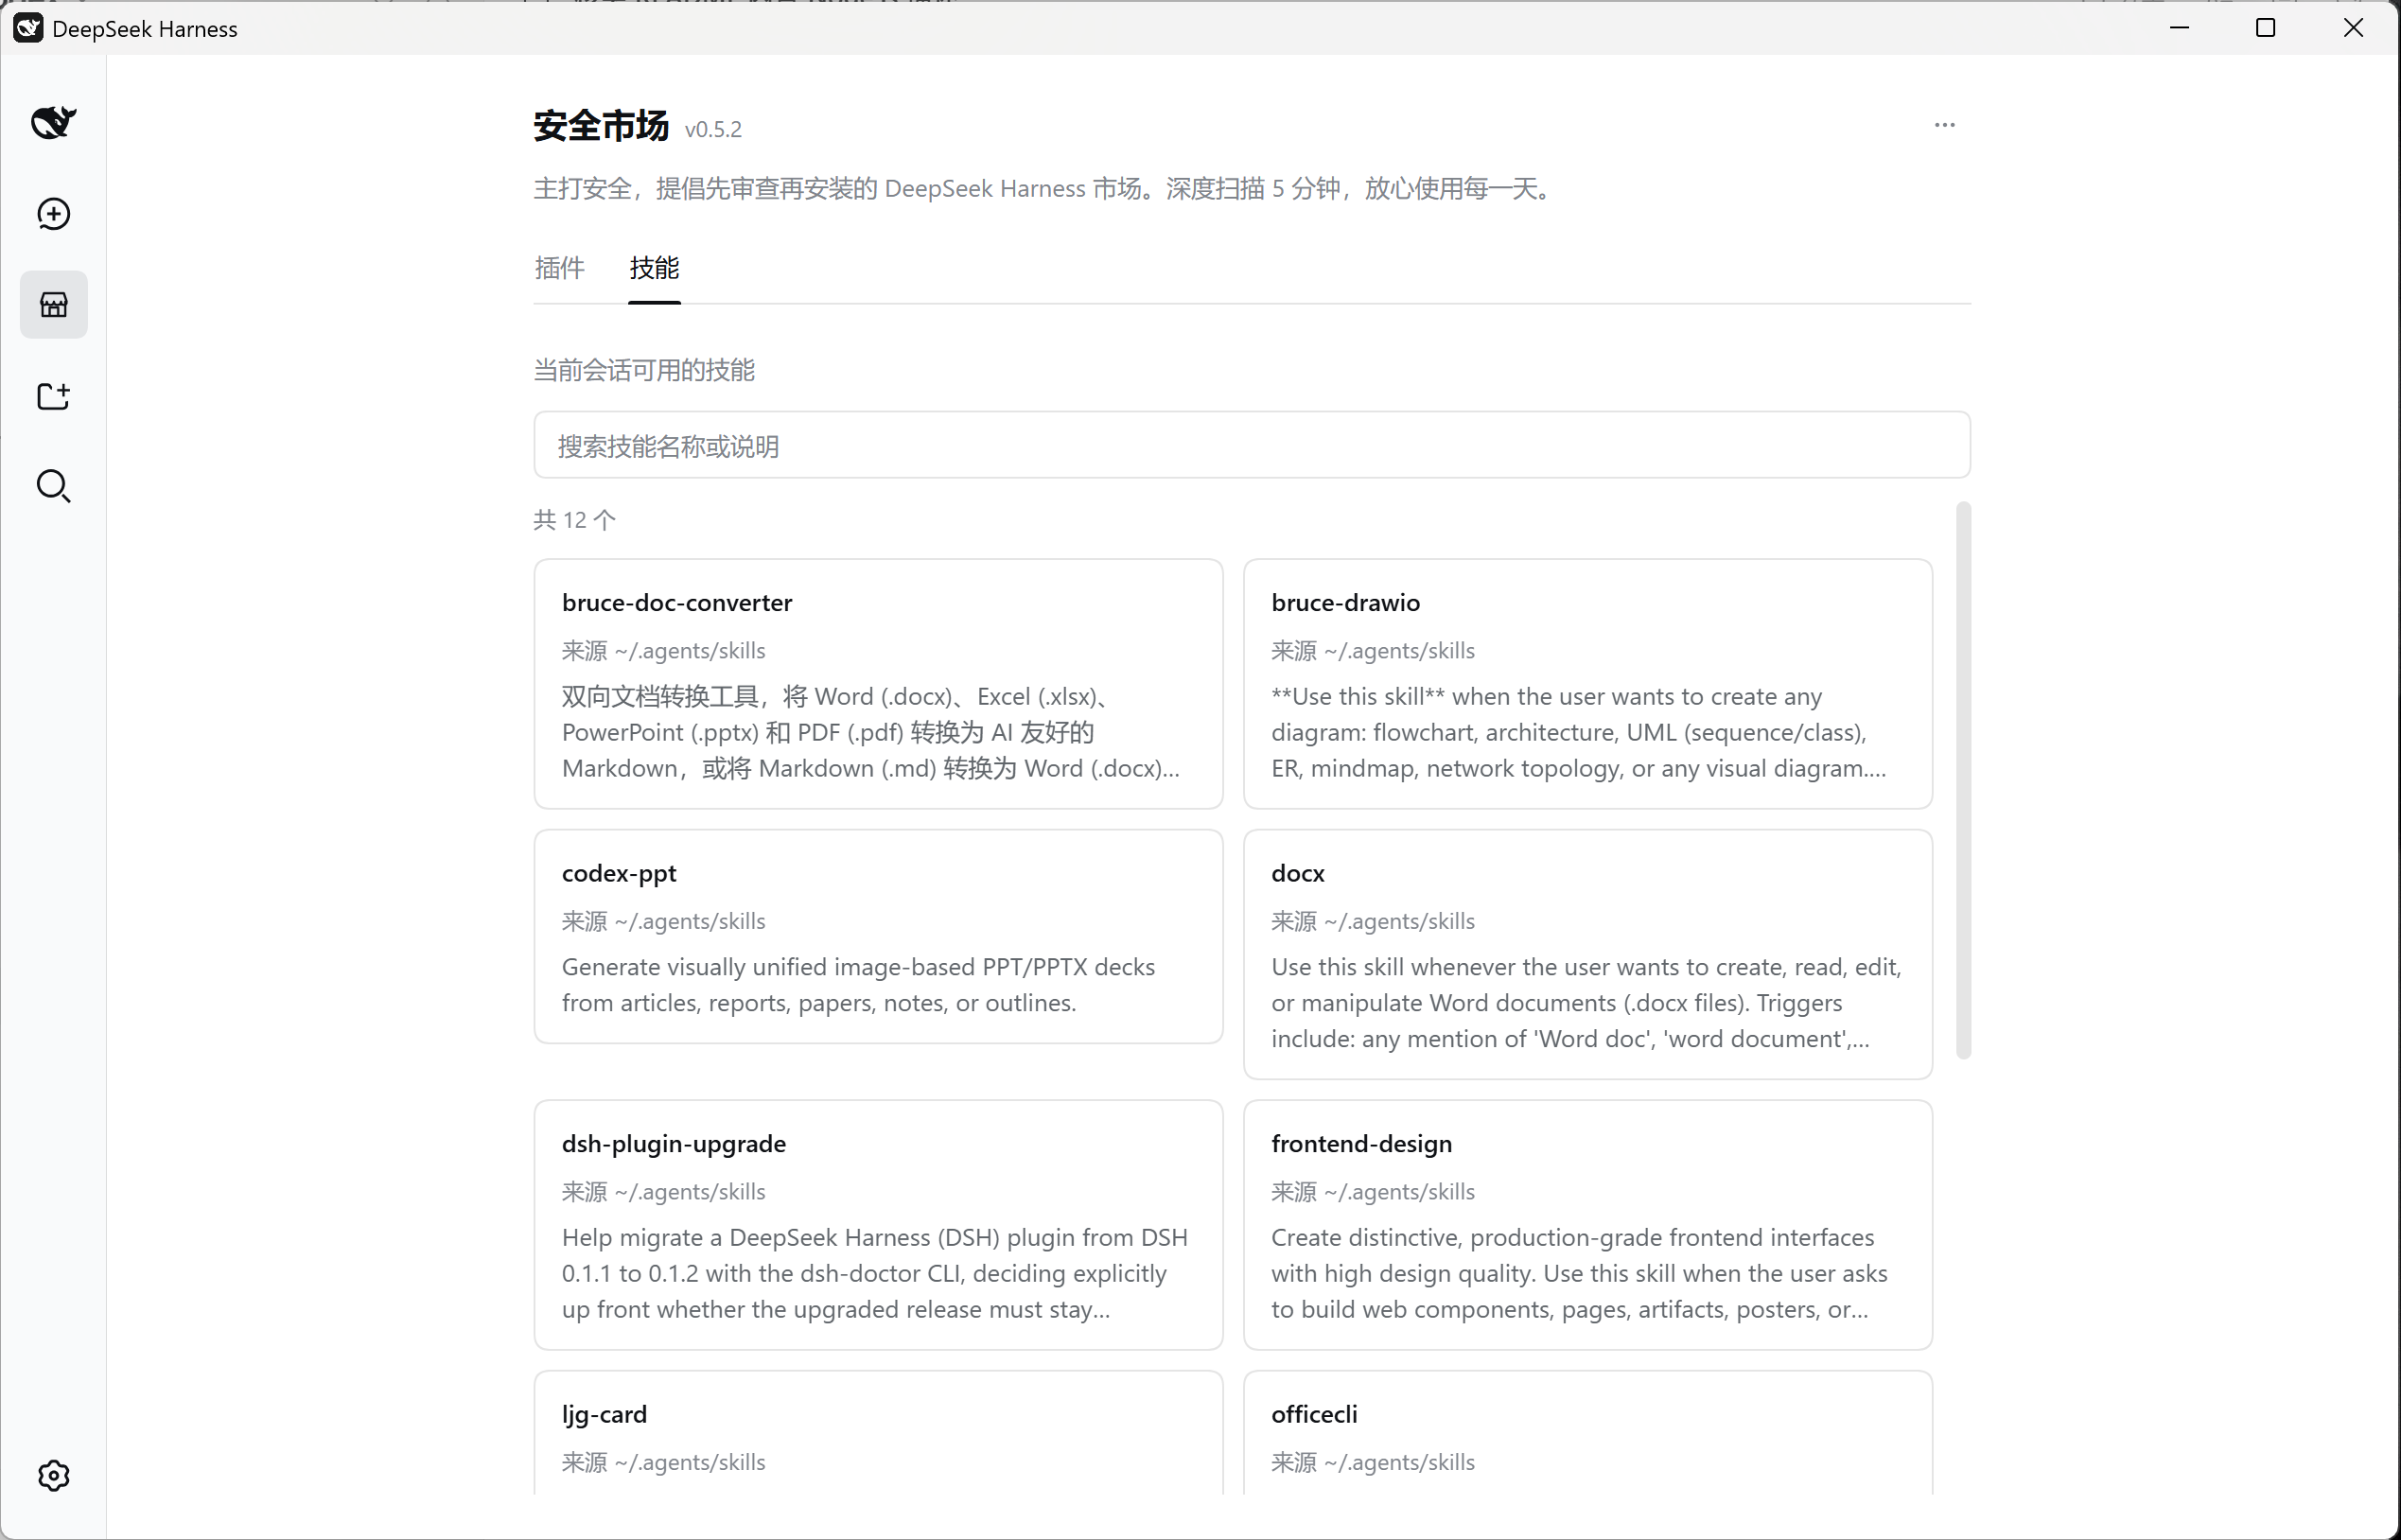Select the 技能 tab
The height and width of the screenshot is (1540, 2401).
654,268
